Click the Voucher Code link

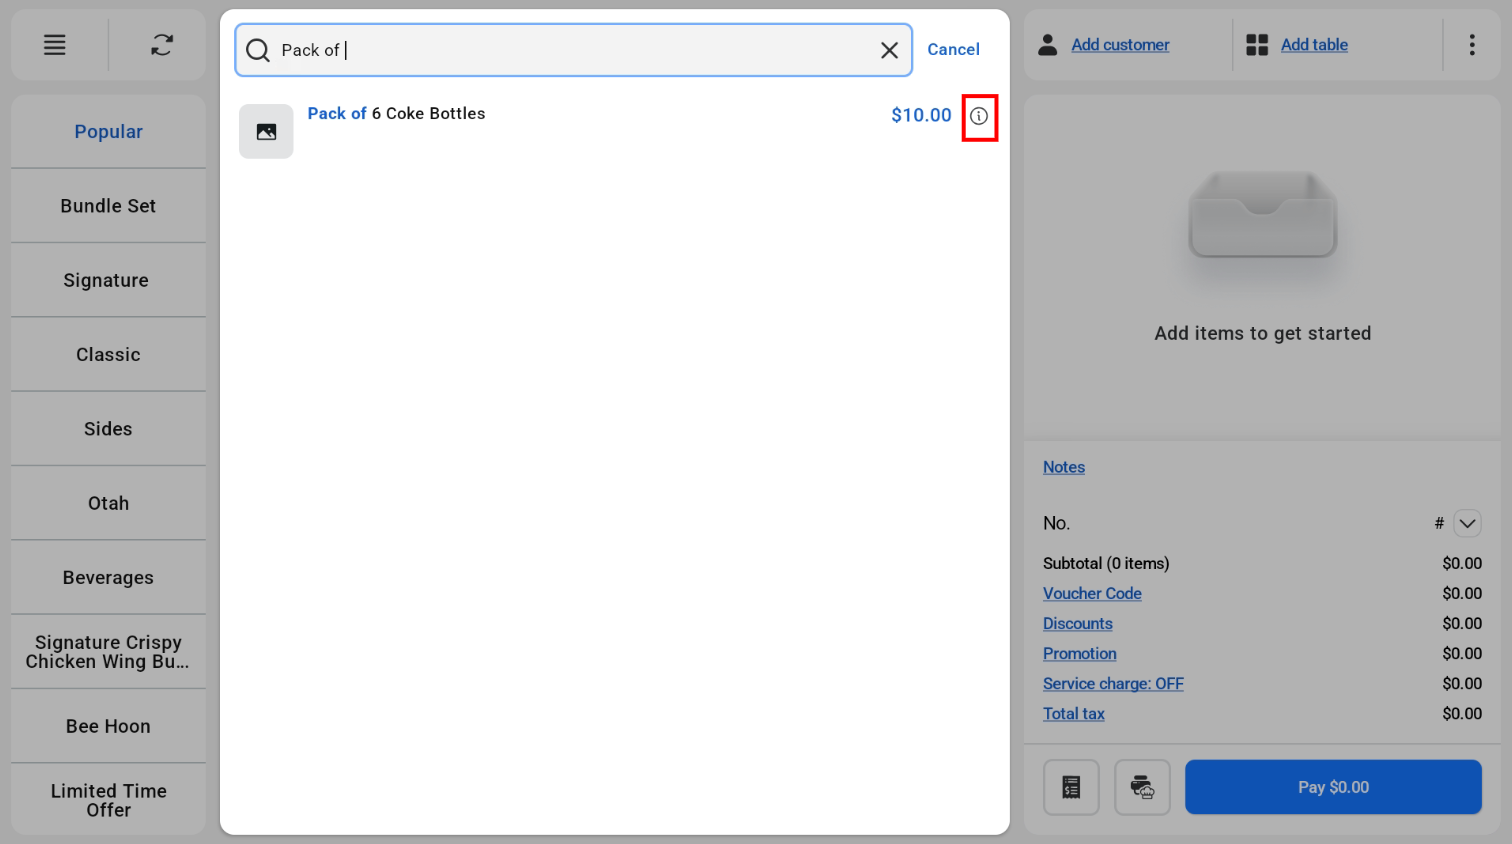(1092, 593)
